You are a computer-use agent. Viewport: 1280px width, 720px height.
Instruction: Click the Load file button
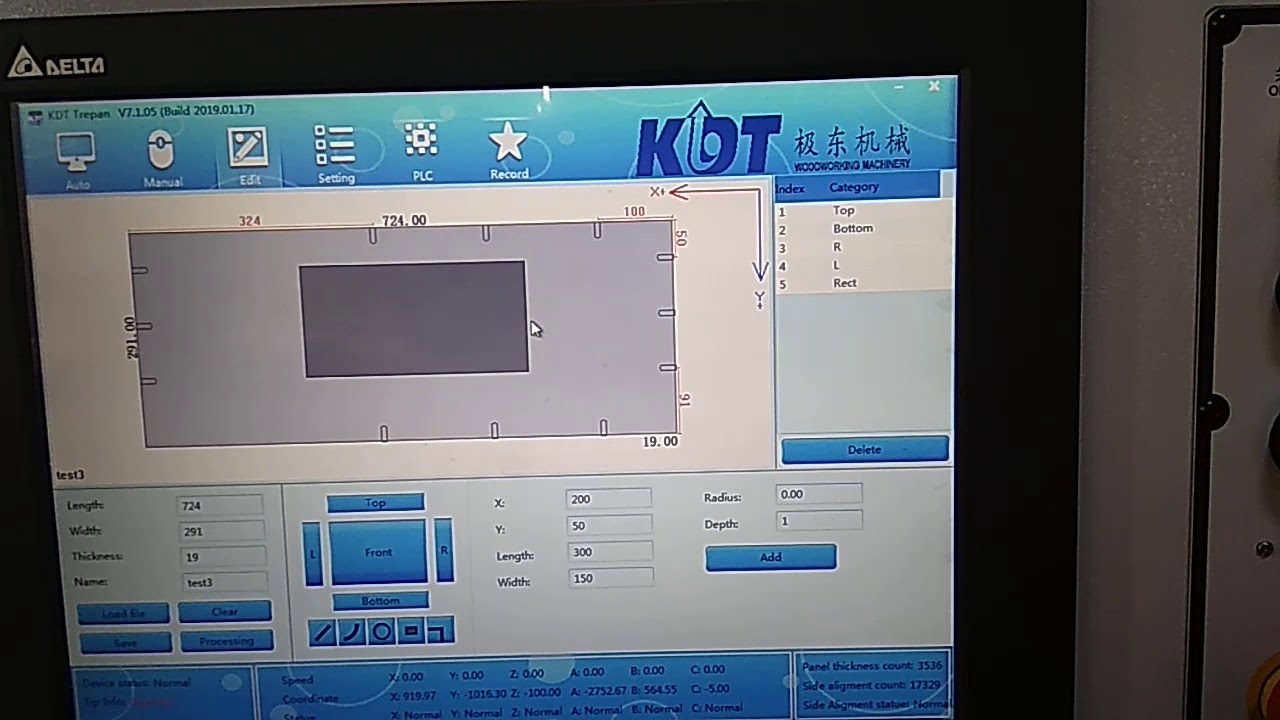124,613
